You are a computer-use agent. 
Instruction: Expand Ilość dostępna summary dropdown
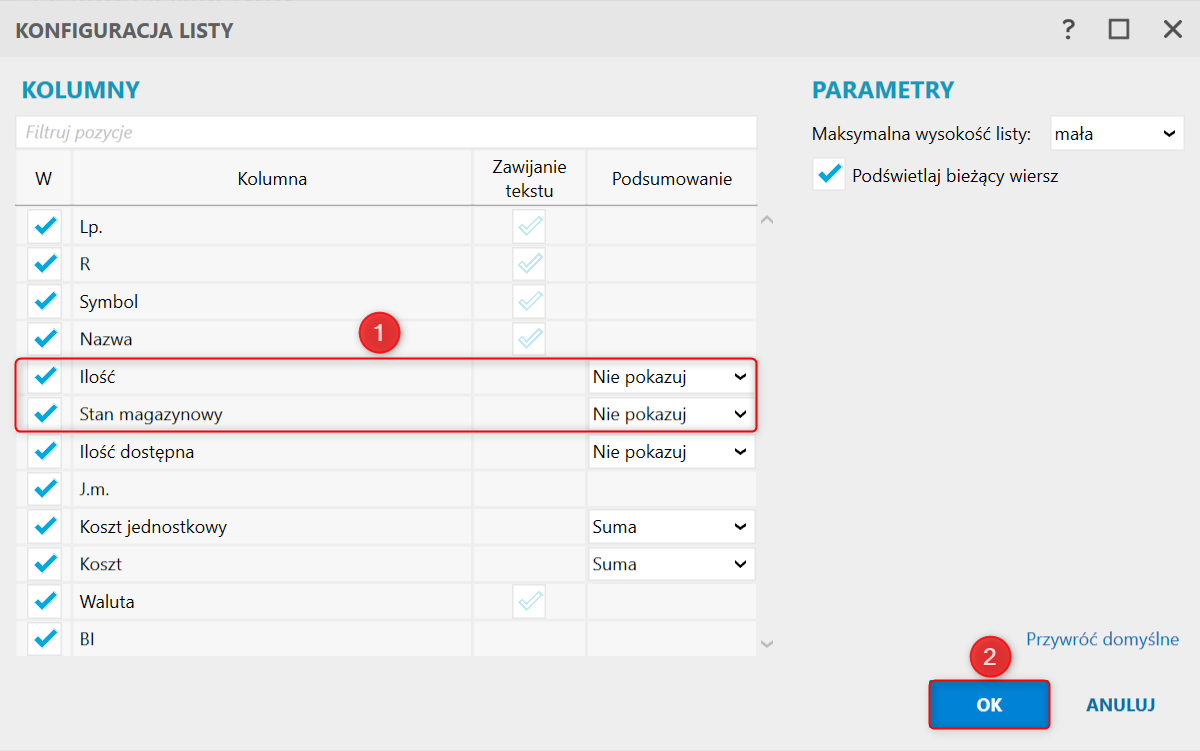coord(670,452)
